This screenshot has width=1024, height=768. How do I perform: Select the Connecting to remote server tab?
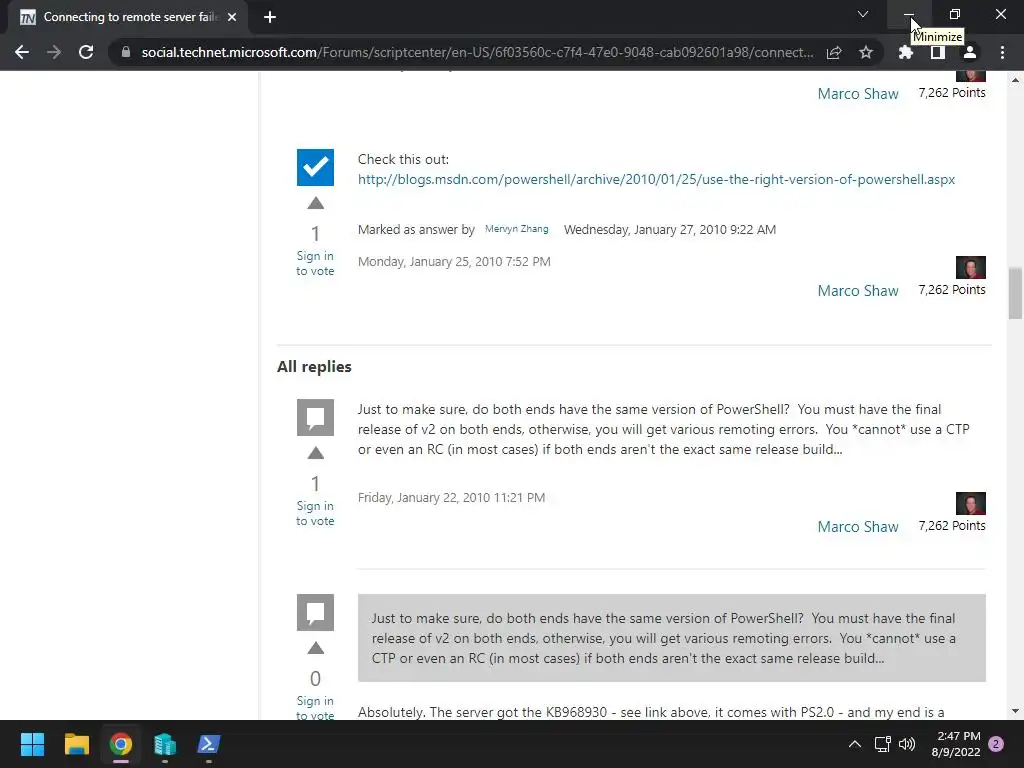128,17
